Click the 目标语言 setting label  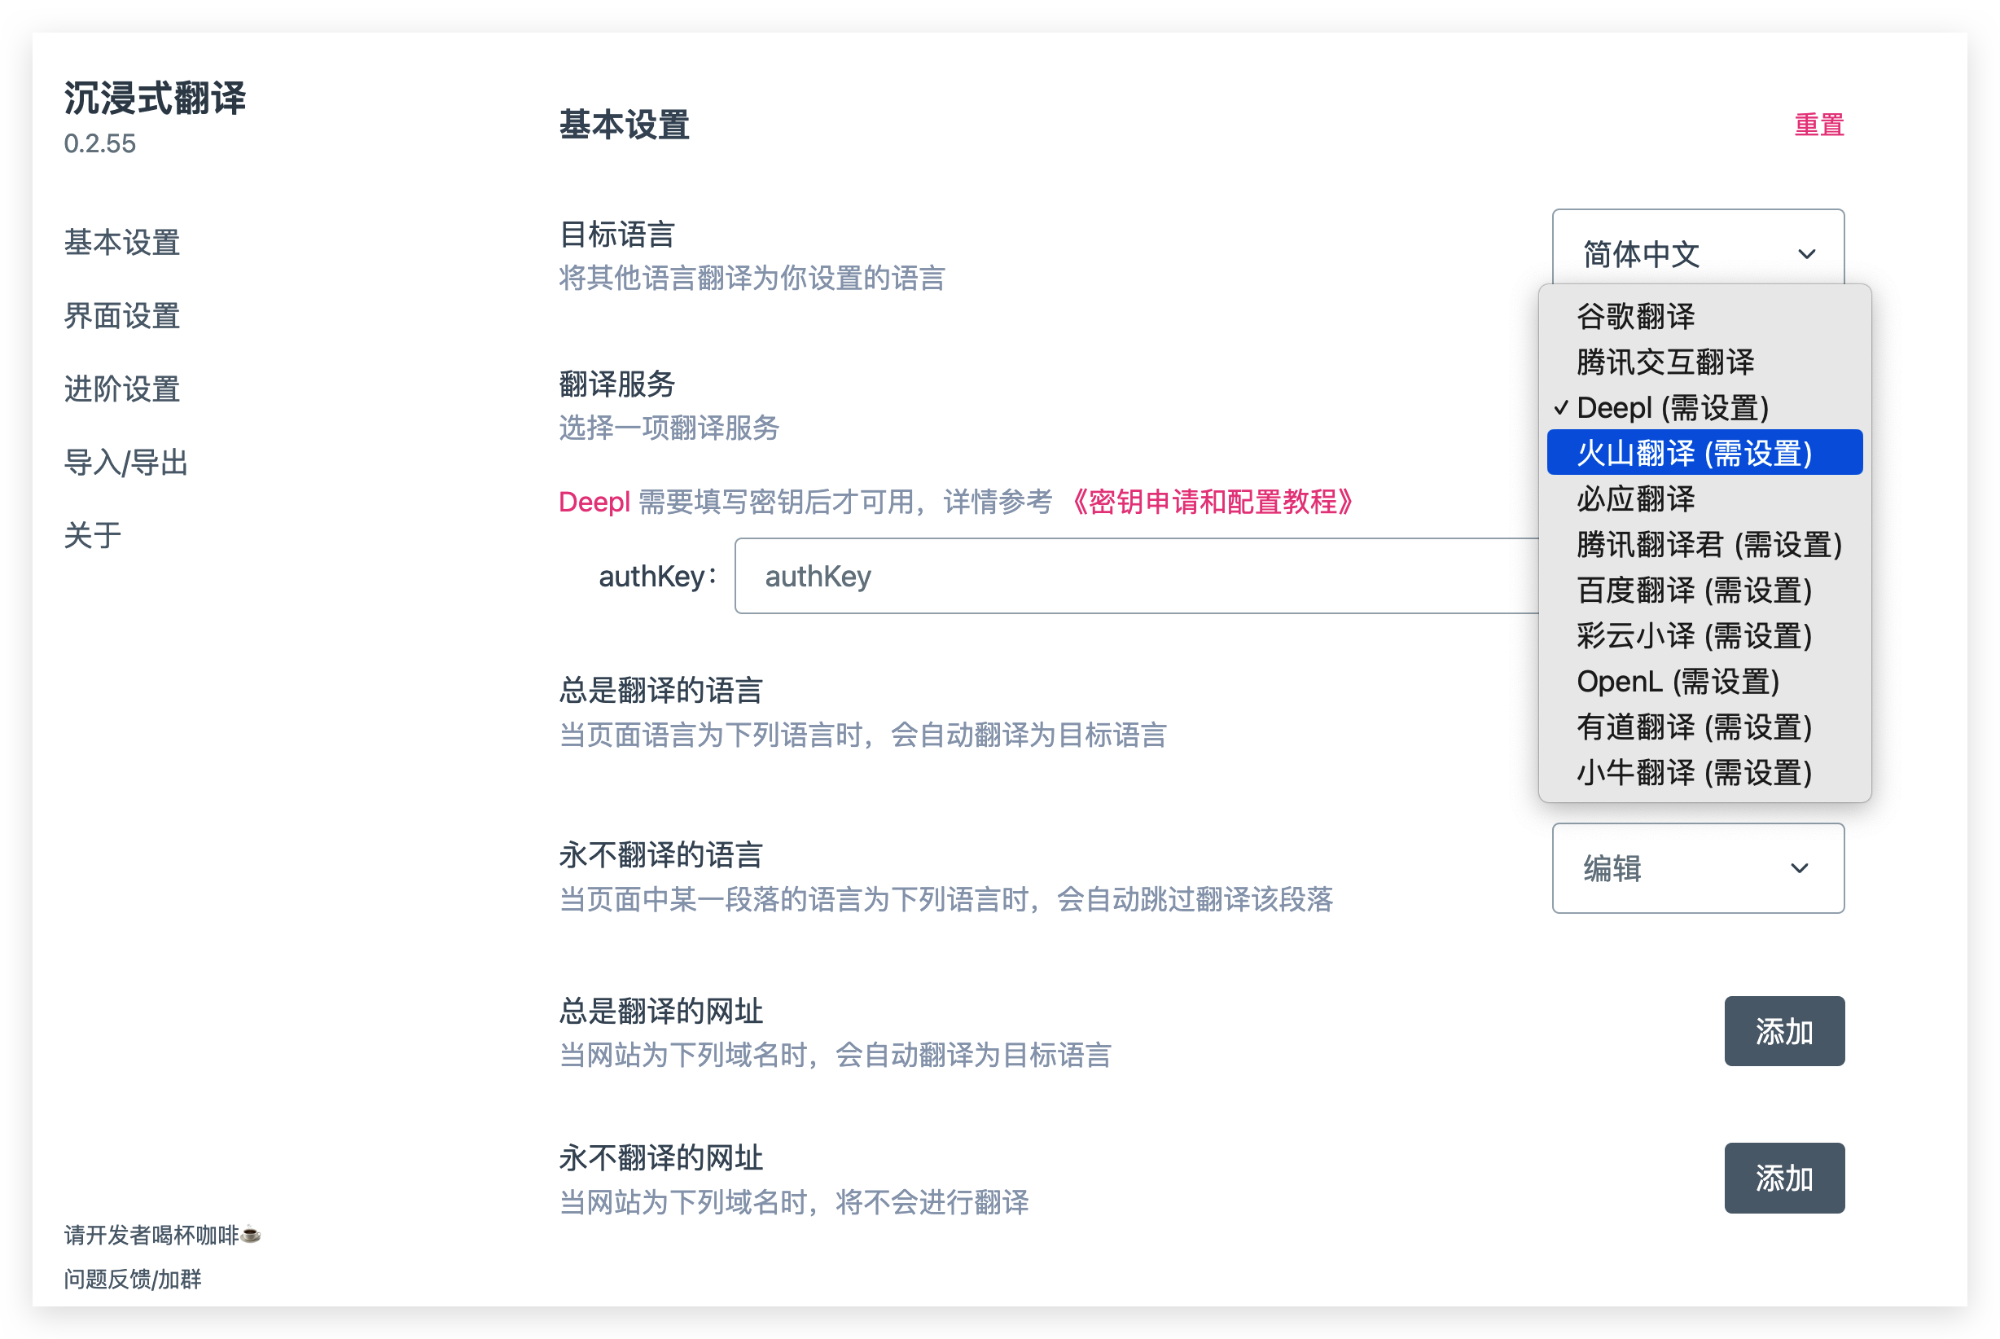coord(617,235)
